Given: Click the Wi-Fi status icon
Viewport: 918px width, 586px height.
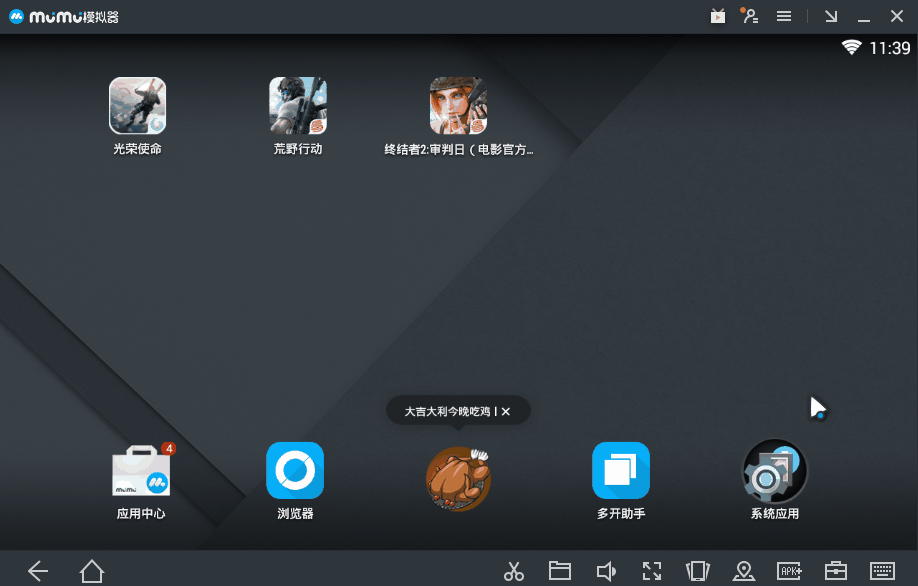Looking at the screenshot, I should pyautogui.click(x=851, y=47).
